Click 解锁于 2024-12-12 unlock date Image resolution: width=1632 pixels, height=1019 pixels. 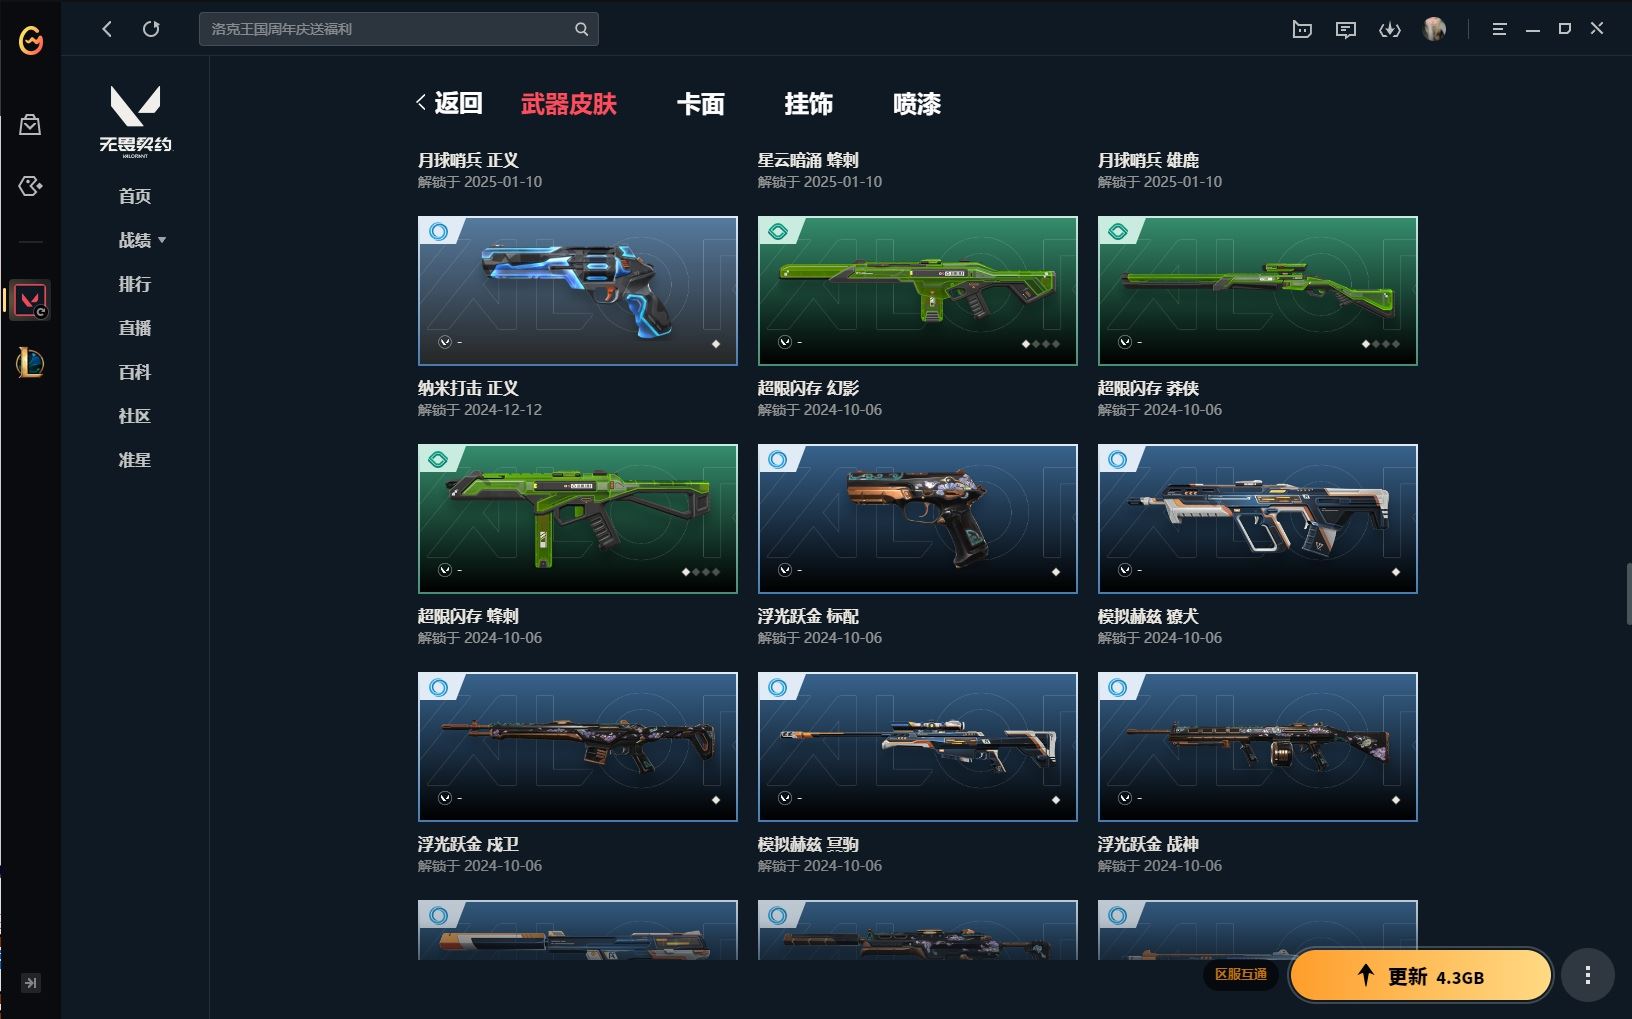tap(480, 410)
